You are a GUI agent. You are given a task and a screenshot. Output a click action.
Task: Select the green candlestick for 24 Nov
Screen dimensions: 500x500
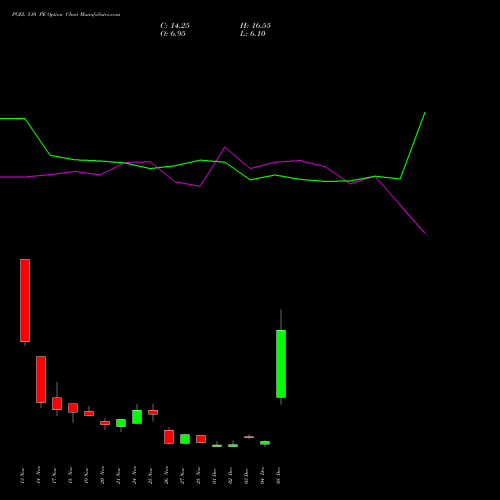tap(137, 417)
